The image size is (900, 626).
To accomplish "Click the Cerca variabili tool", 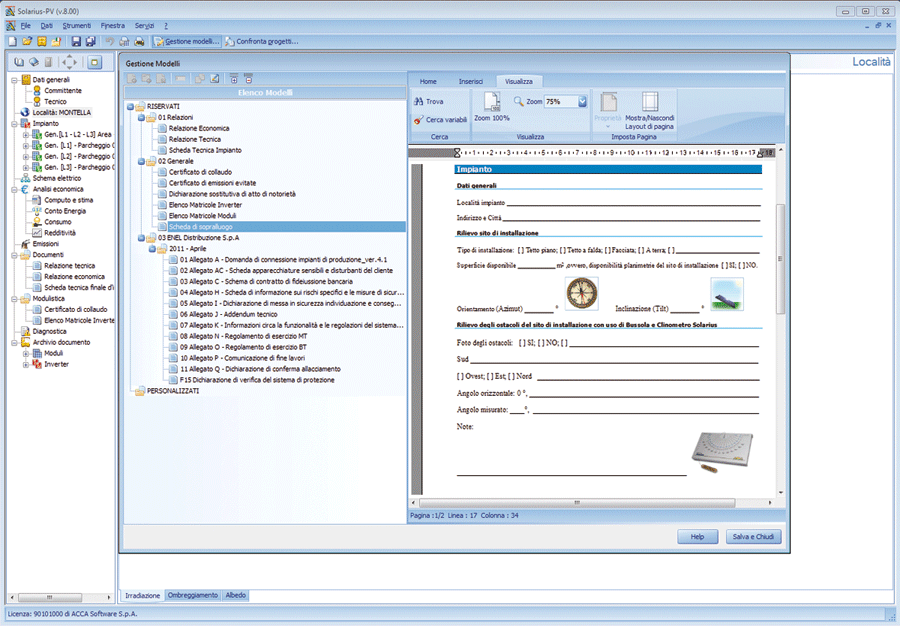I will [x=440, y=119].
